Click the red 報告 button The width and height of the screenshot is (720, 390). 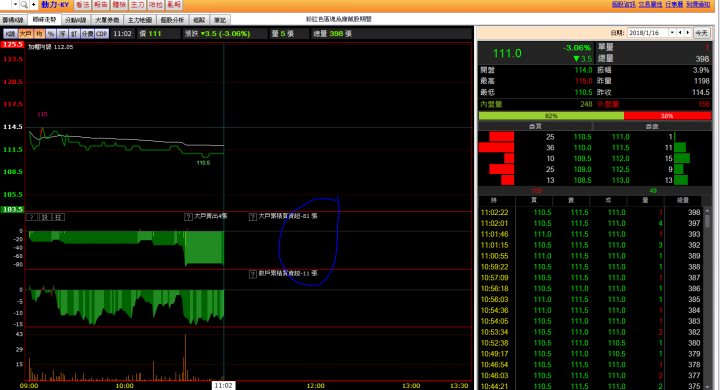pyautogui.click(x=101, y=5)
